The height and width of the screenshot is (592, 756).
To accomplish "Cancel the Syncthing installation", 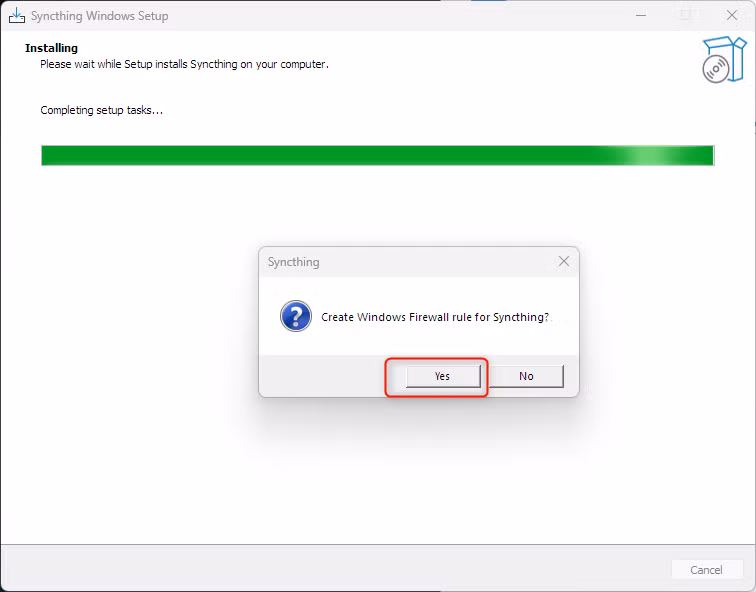I will [x=706, y=570].
